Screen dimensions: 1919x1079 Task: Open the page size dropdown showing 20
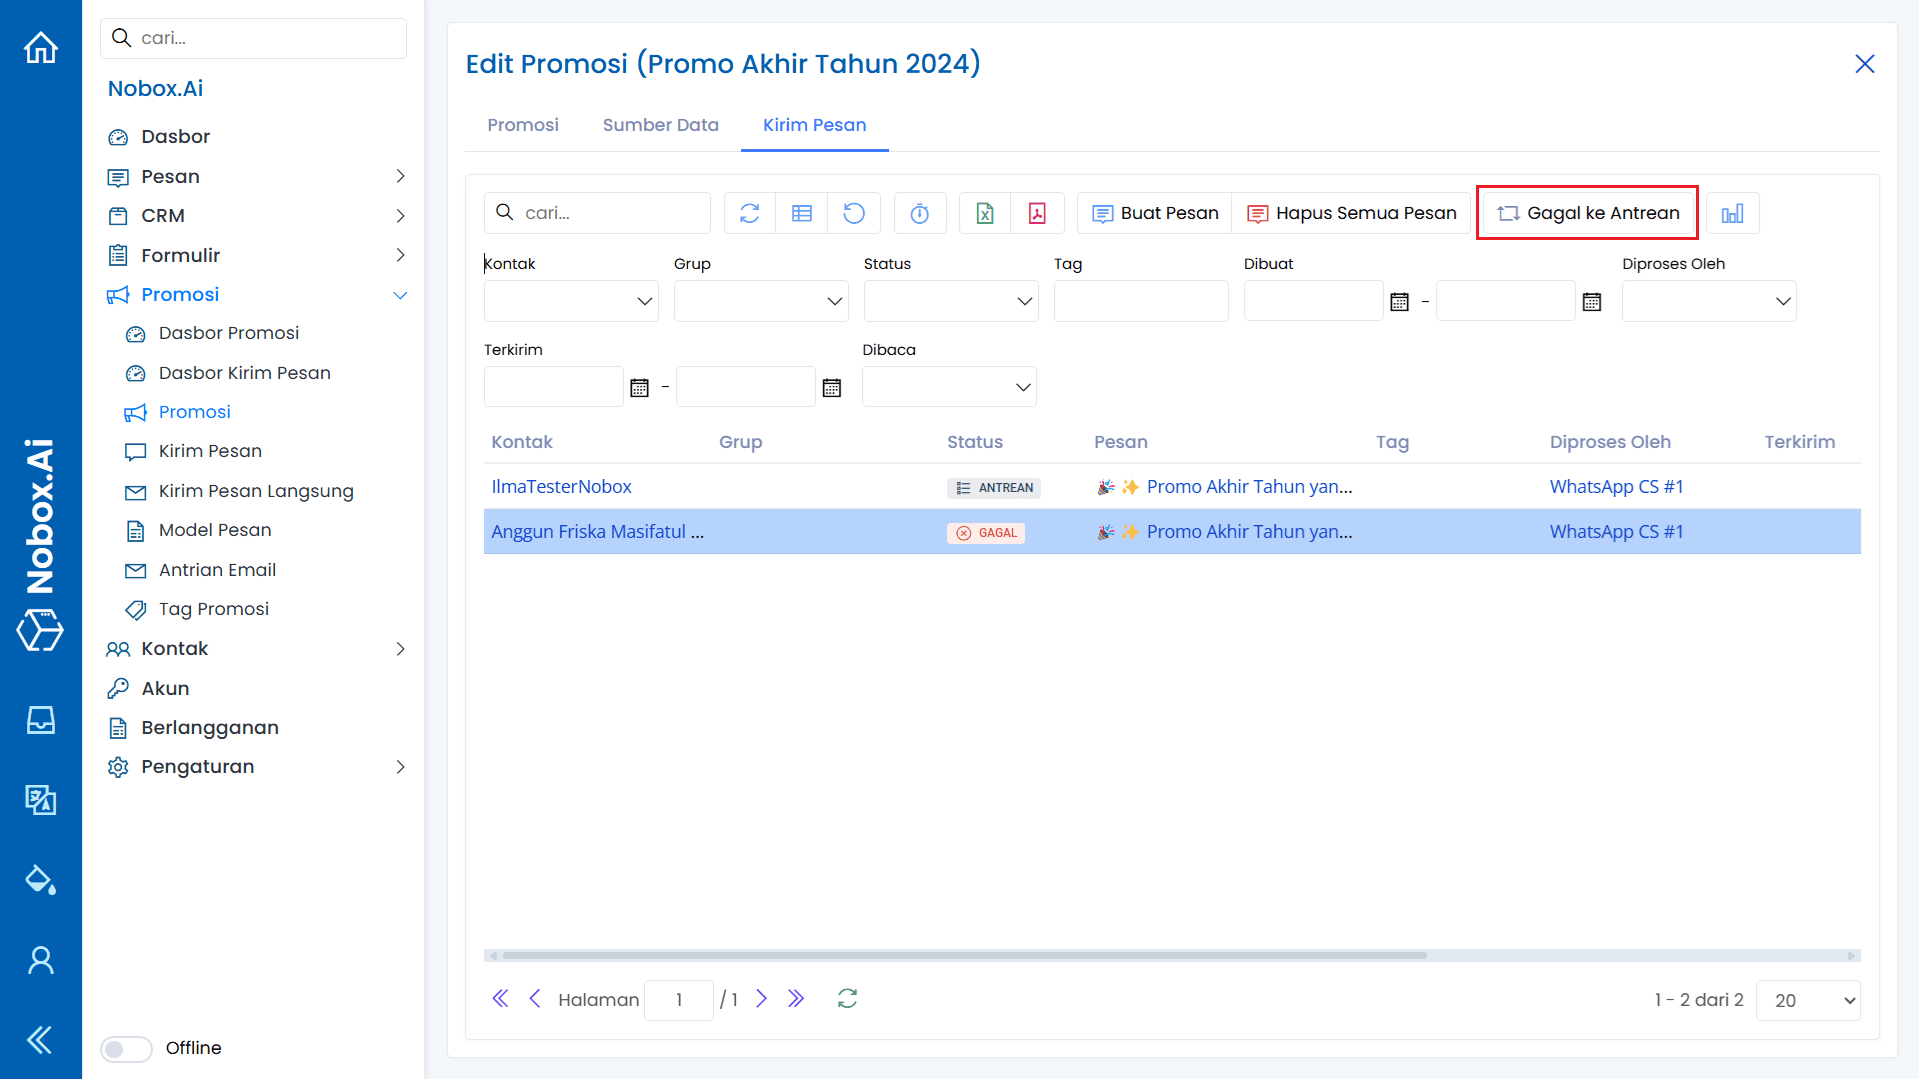coord(1808,1000)
